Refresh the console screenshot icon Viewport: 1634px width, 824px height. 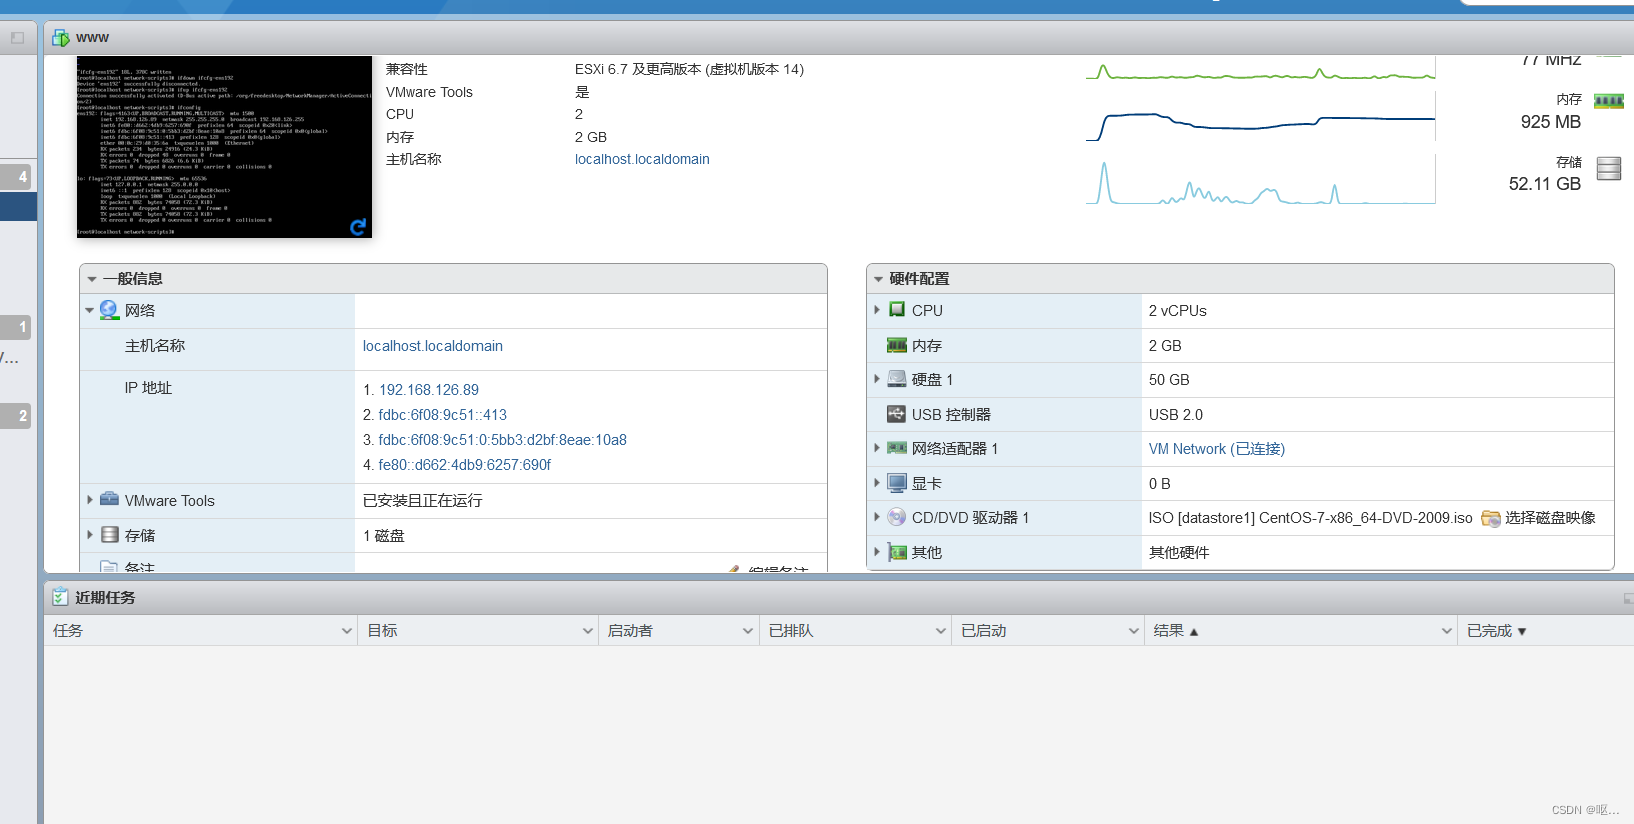tap(358, 227)
